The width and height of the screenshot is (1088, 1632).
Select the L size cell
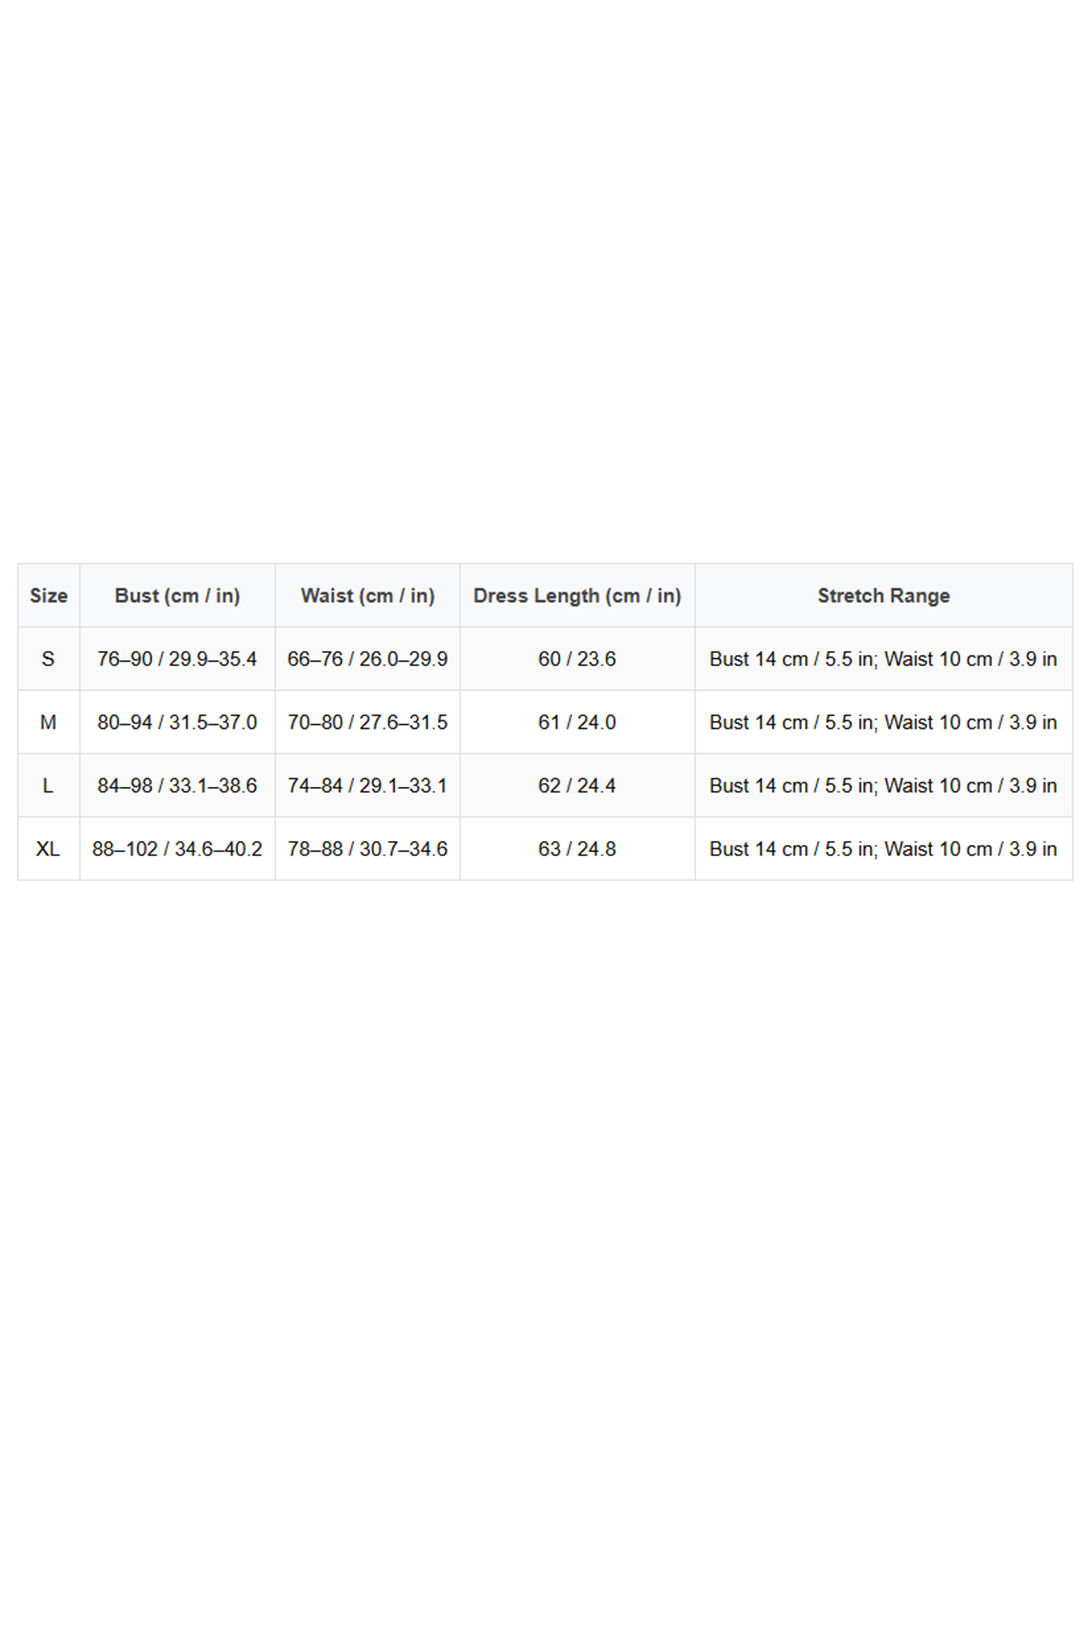[48, 786]
